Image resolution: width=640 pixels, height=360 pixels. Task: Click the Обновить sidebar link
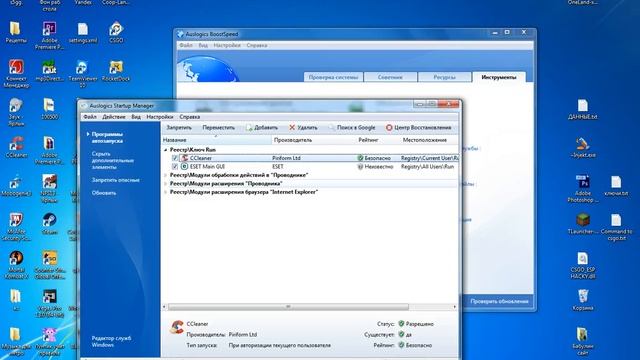pyautogui.click(x=104, y=193)
